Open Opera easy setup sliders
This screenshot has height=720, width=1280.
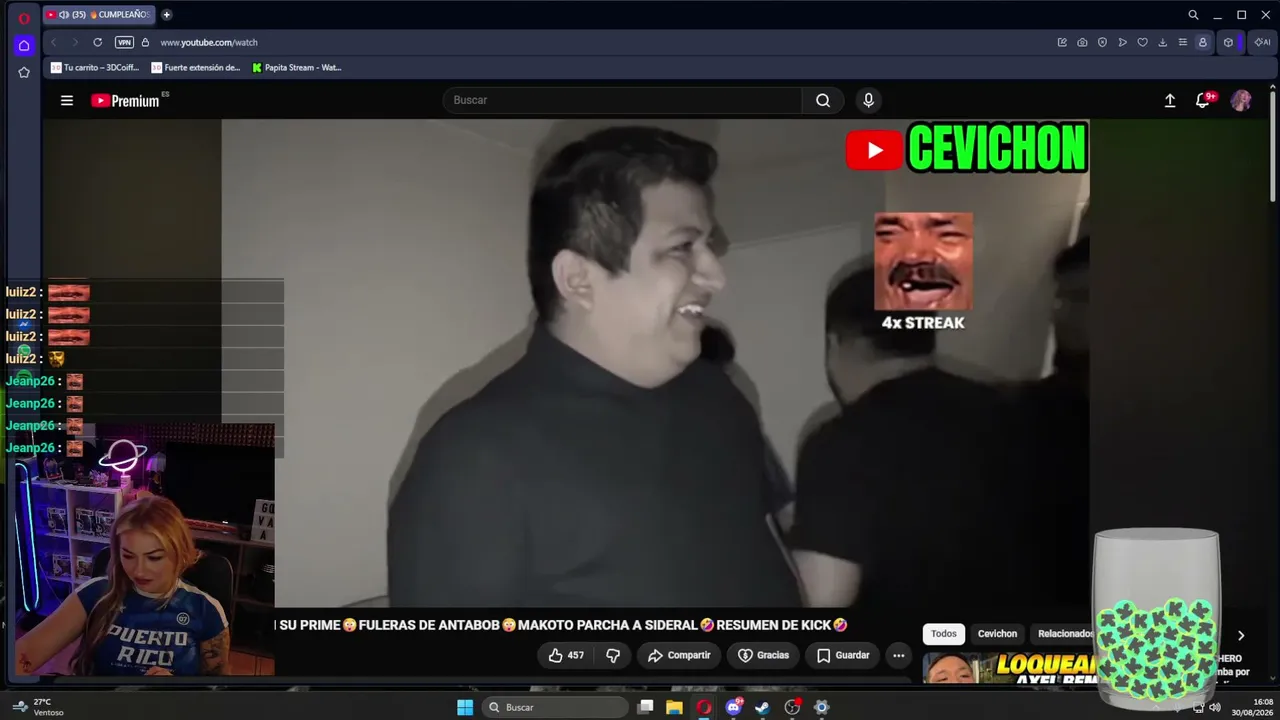point(1182,42)
